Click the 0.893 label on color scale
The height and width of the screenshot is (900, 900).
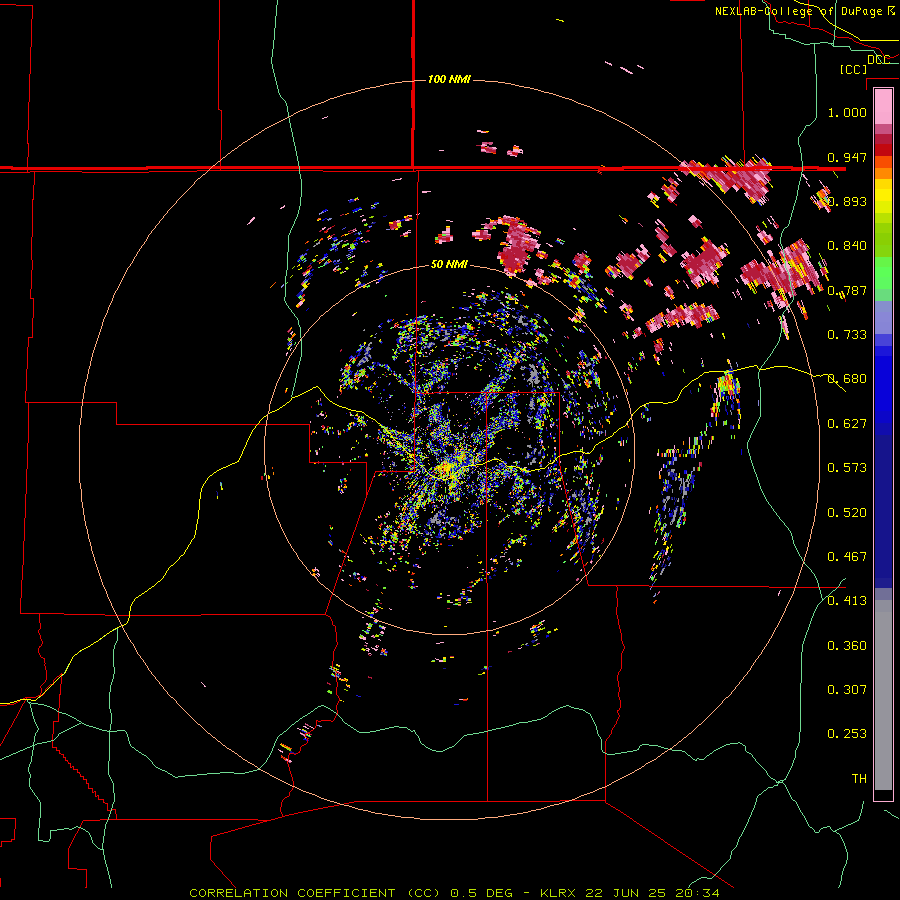point(847,201)
